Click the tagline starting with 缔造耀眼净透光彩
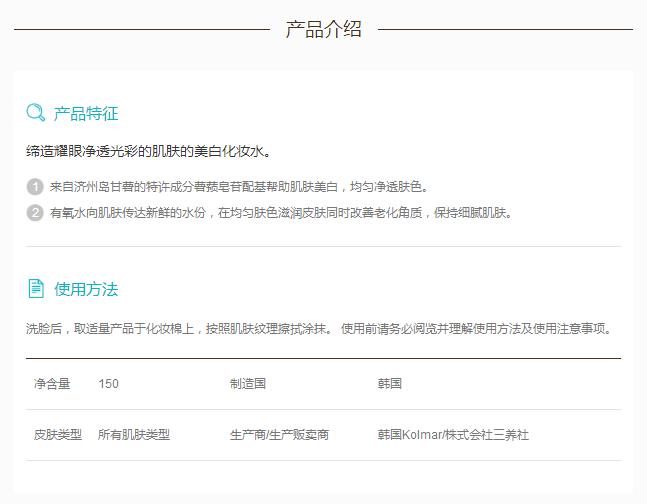 point(148,153)
